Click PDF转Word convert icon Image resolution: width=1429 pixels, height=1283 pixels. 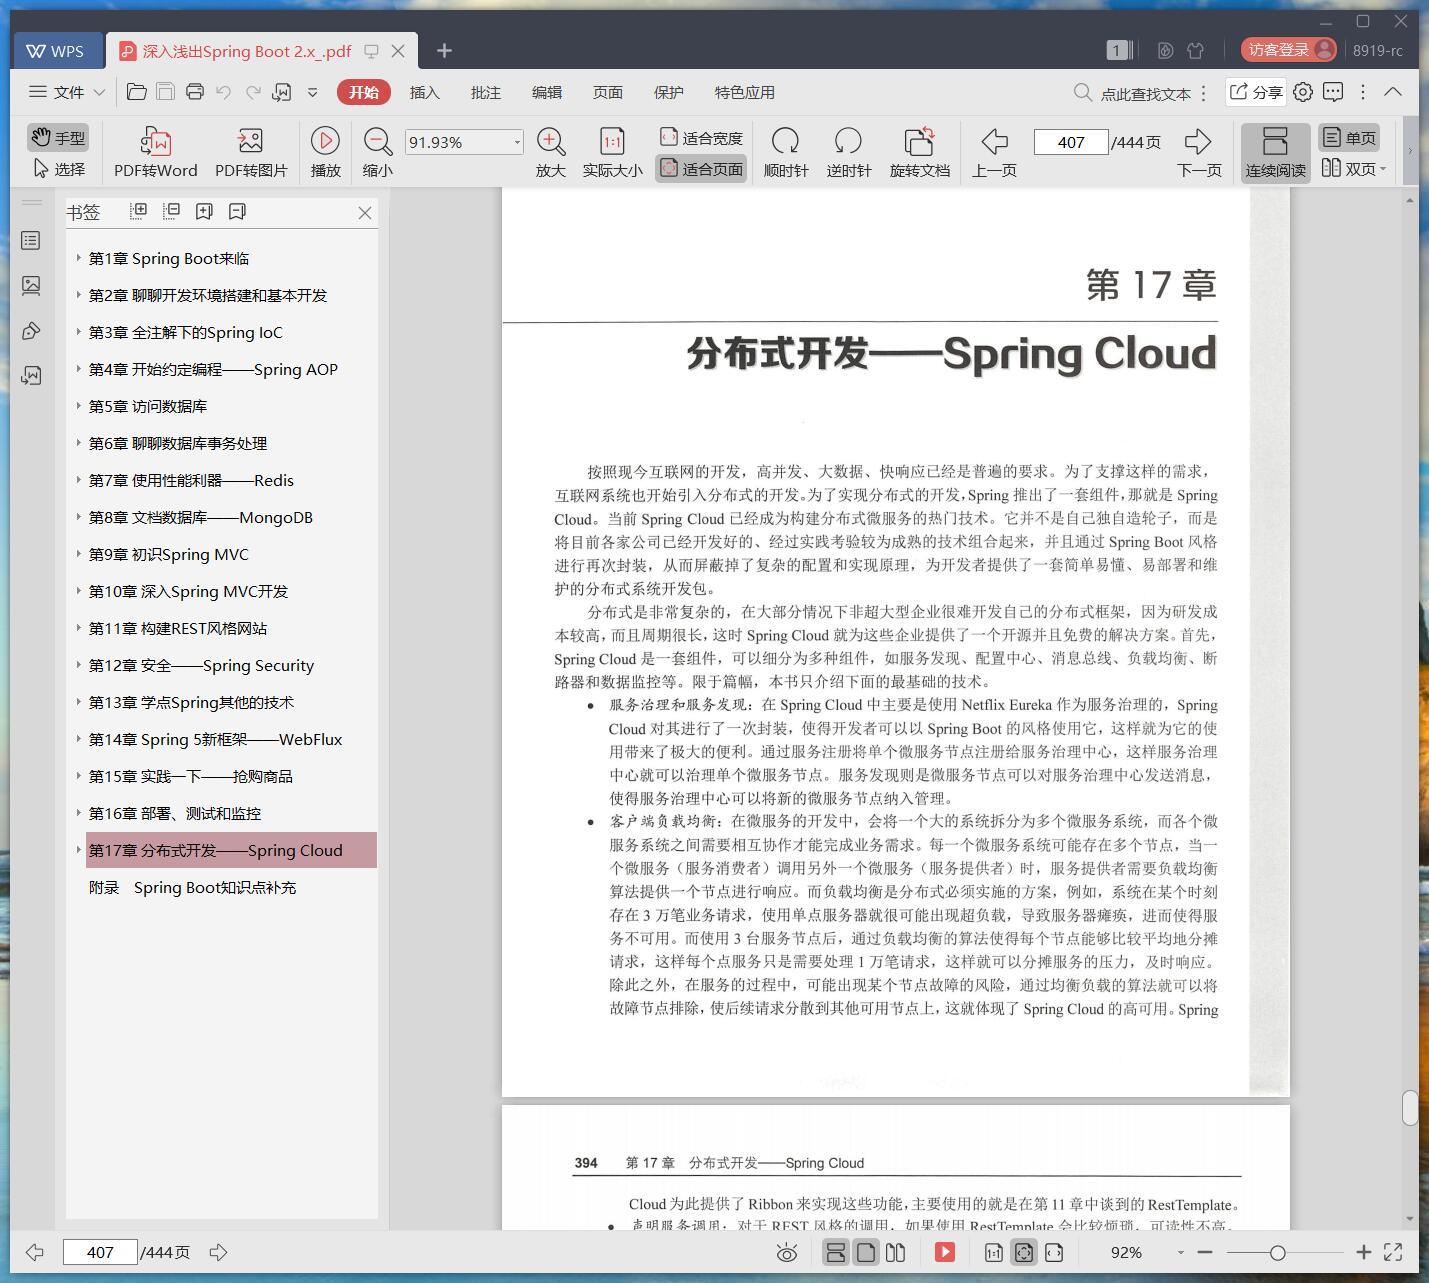(156, 152)
